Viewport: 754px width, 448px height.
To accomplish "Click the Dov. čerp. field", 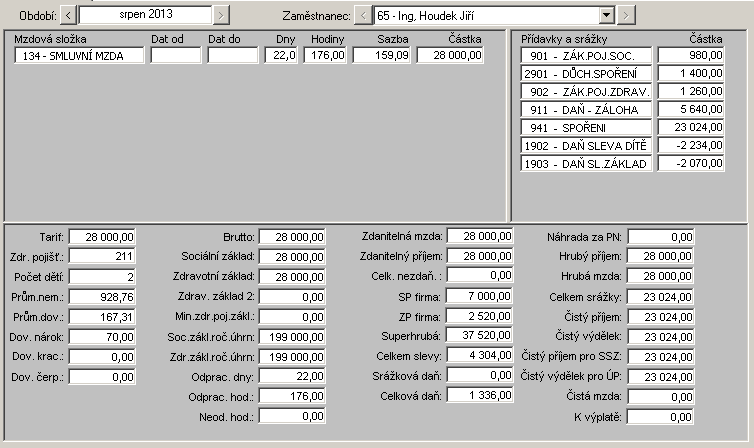I will coord(102,377).
